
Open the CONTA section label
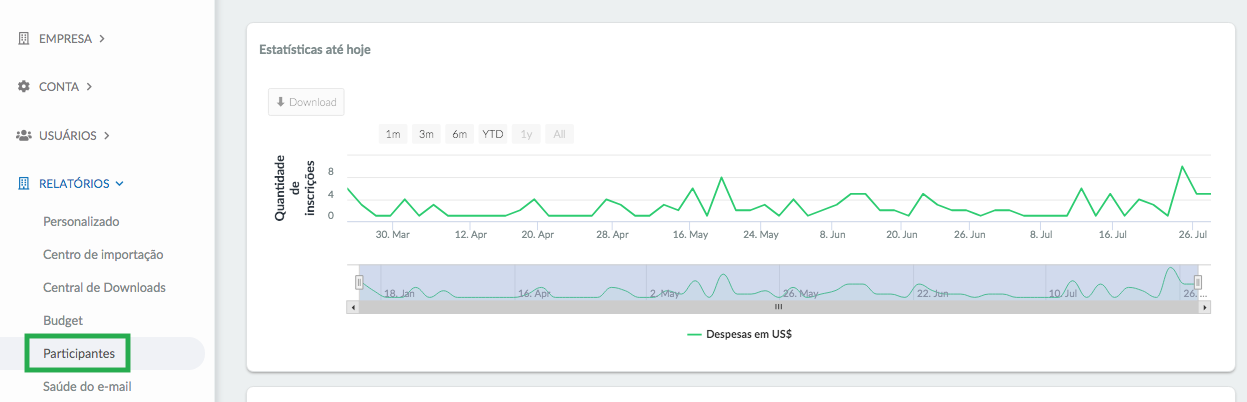click(59, 87)
